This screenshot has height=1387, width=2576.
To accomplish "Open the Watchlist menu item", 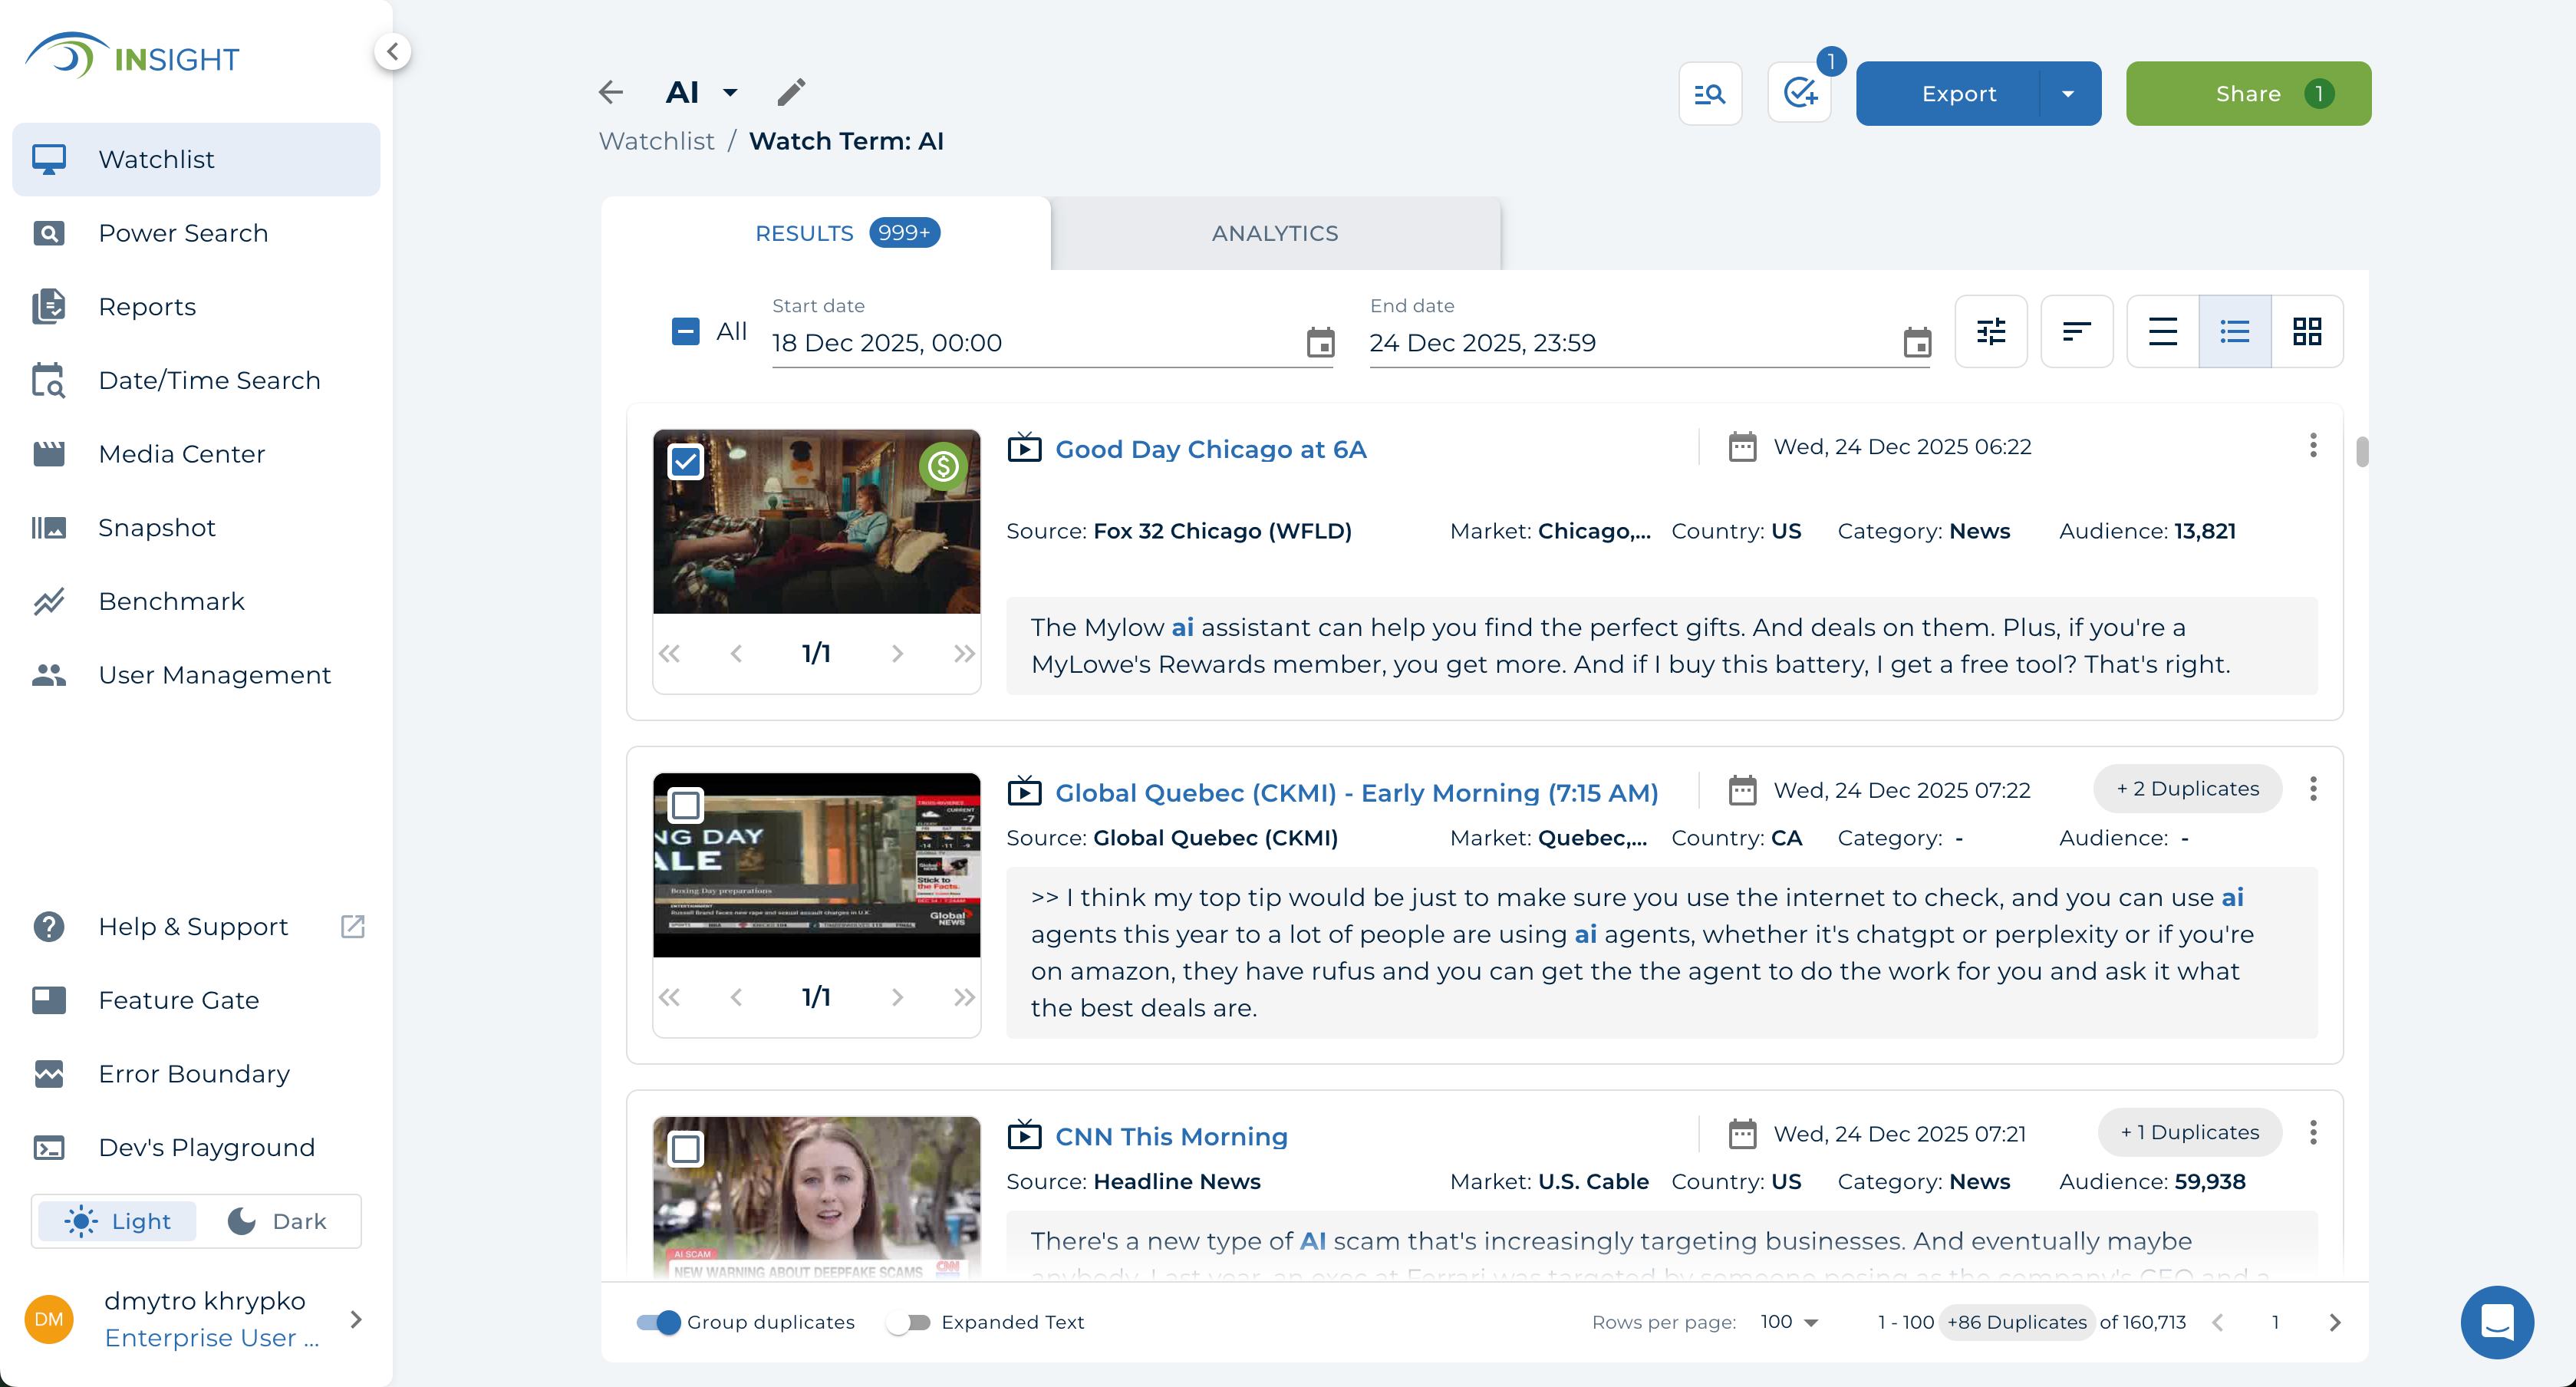I will pos(196,160).
